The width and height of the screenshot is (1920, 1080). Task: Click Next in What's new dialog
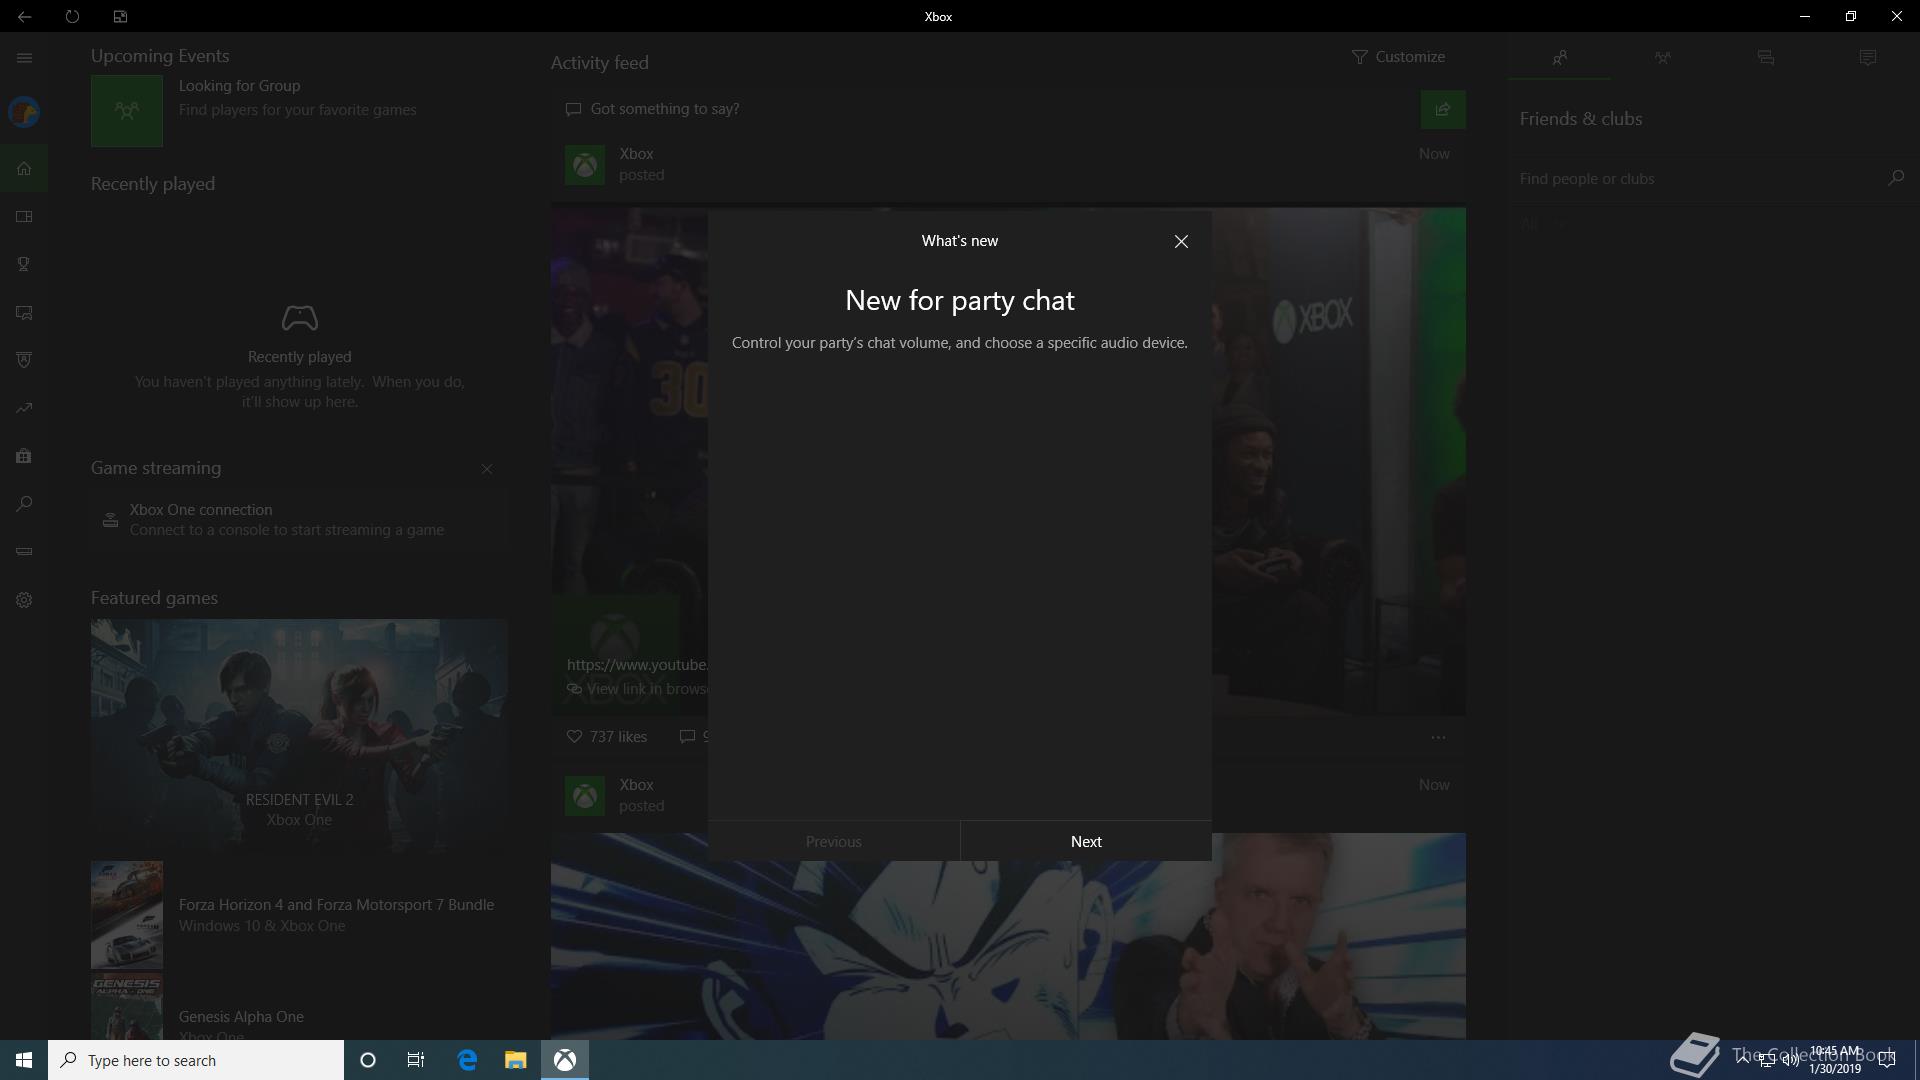click(1086, 841)
